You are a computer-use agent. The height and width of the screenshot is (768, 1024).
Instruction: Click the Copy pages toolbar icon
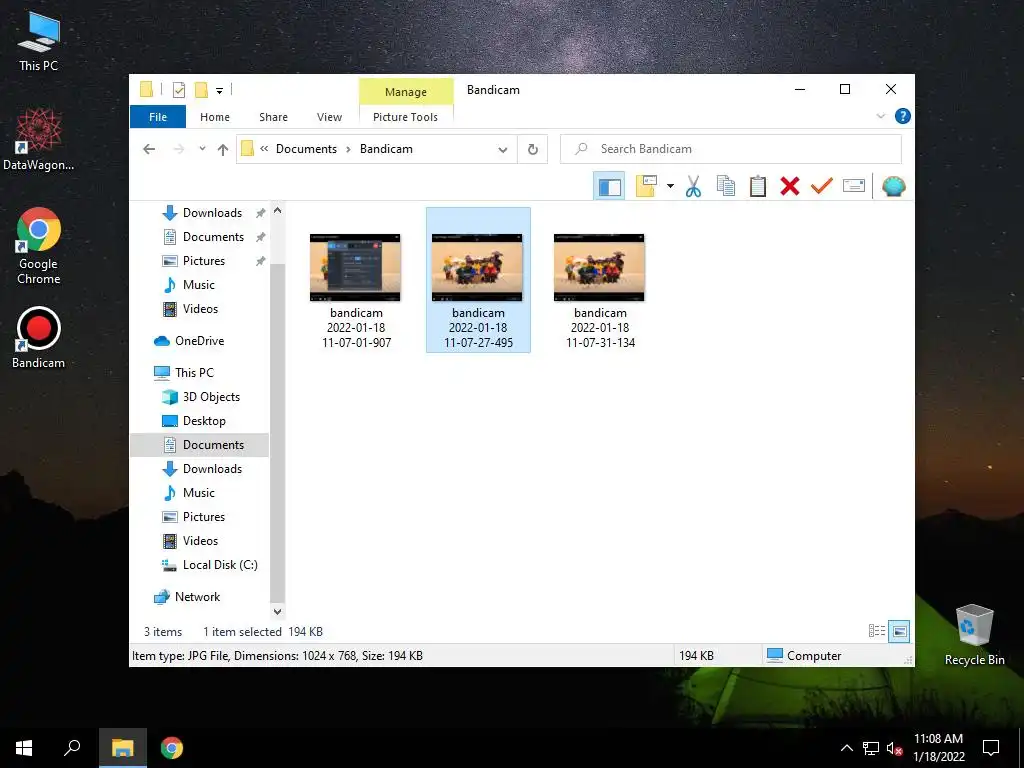coord(726,187)
